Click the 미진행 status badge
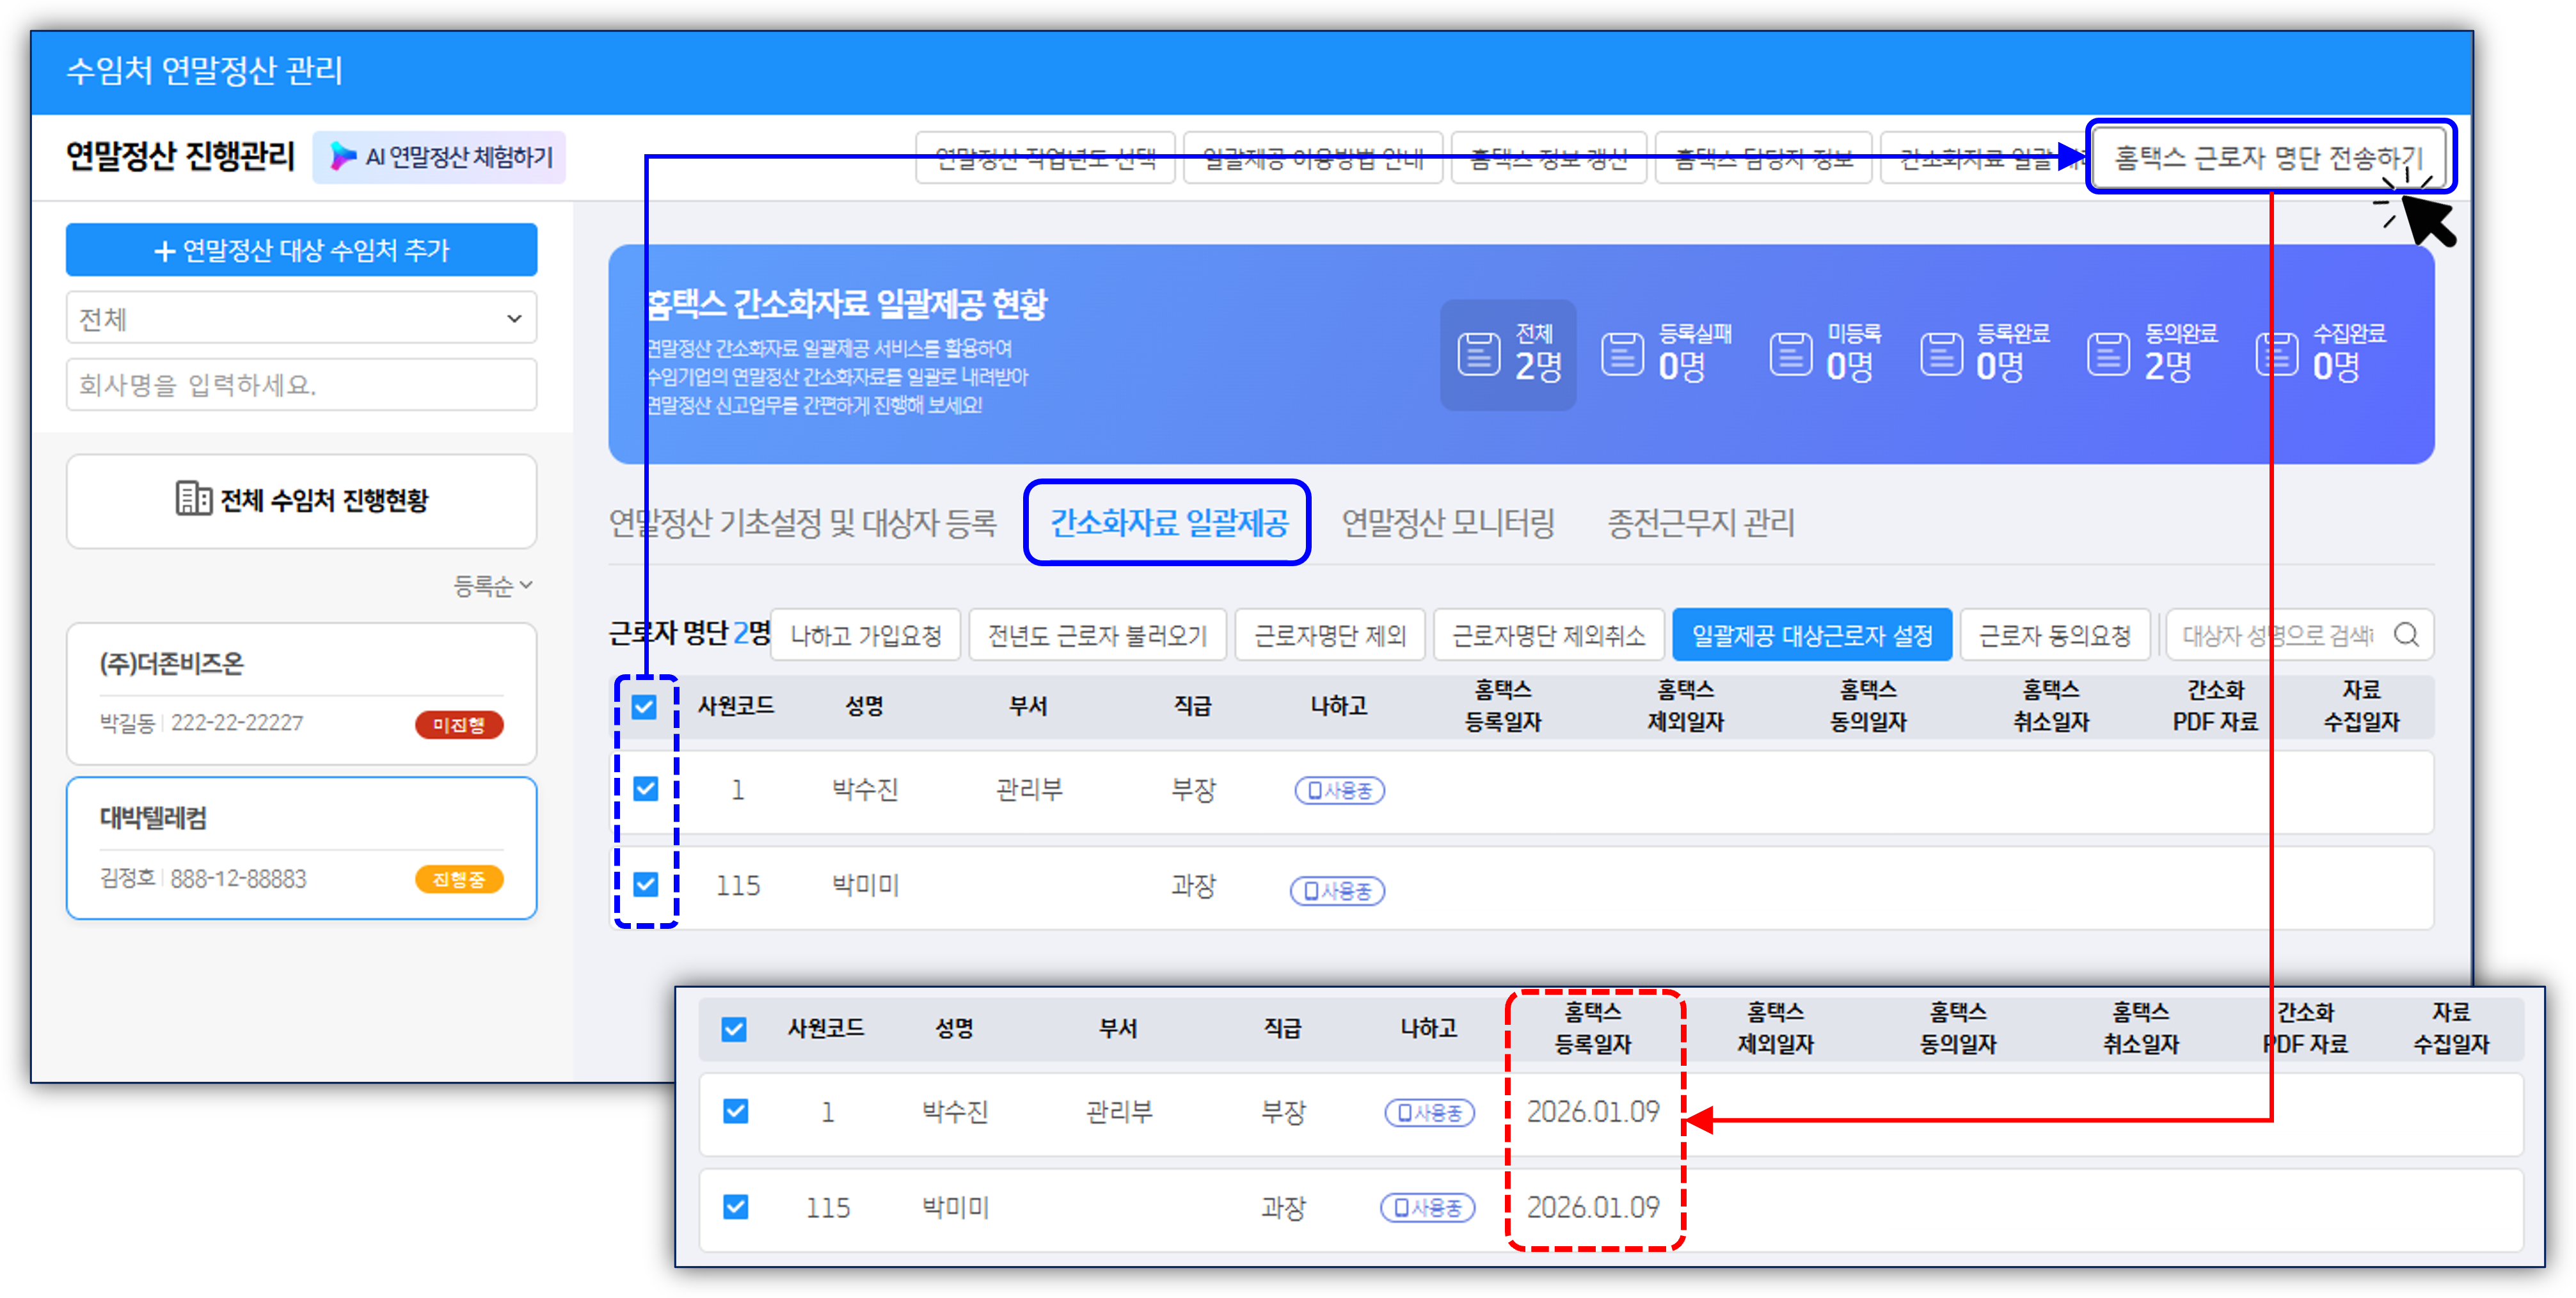The width and height of the screenshot is (2576, 1298). (459, 724)
